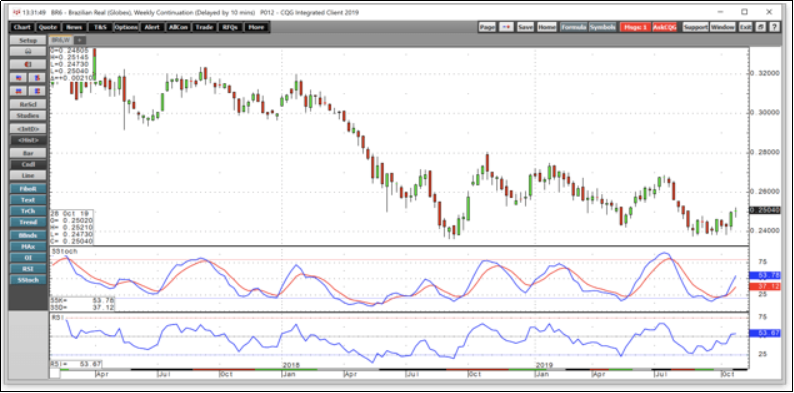Viewport: 794px width, 393px height.
Task: Select the Text annotation tool
Action: pos(28,200)
